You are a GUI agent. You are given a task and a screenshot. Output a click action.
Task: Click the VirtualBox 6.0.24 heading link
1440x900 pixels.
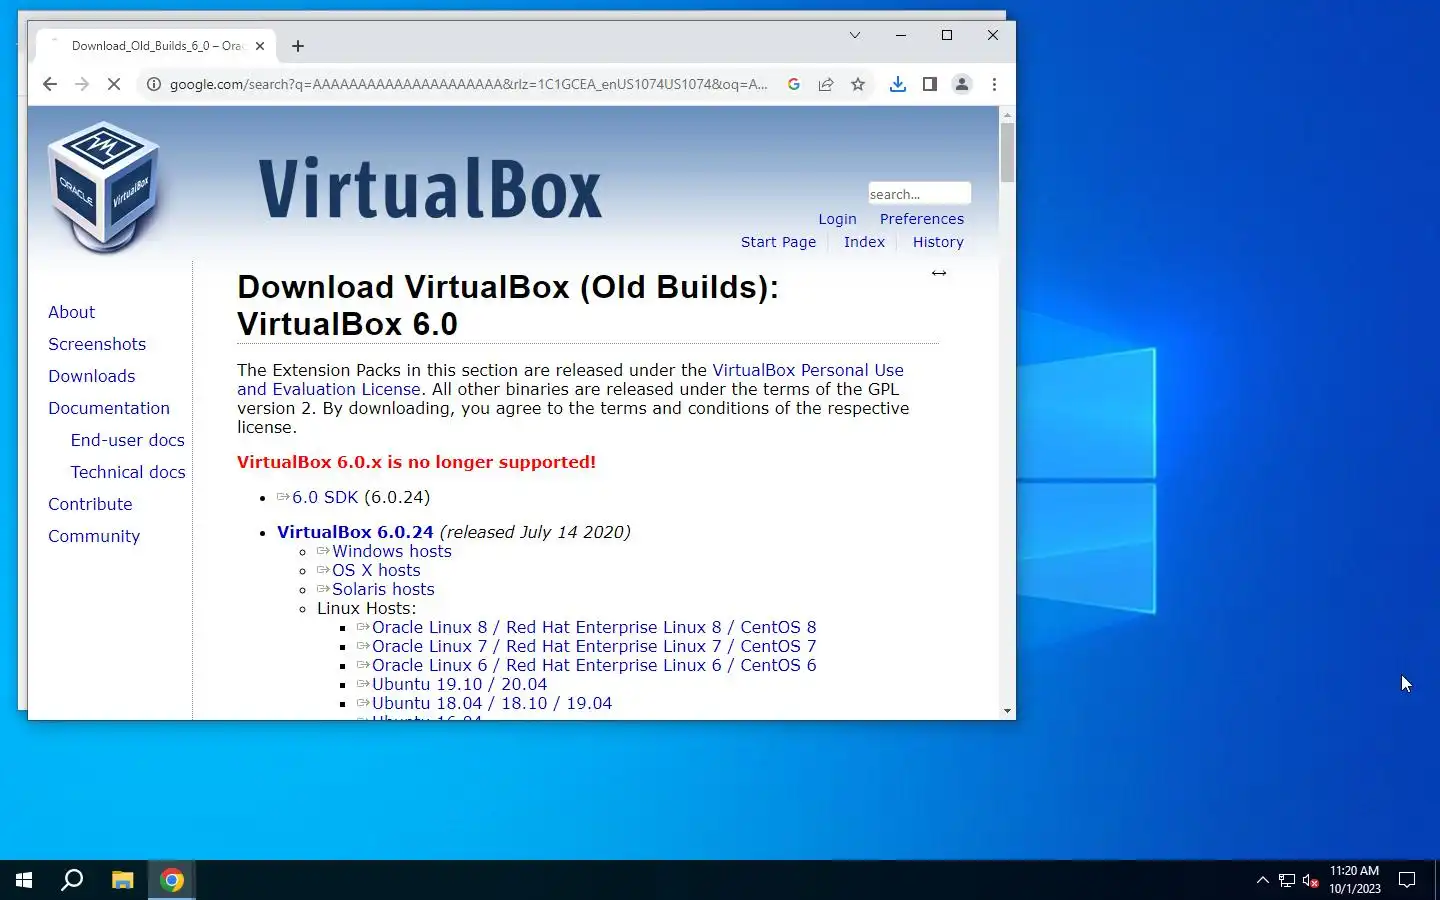click(x=355, y=532)
